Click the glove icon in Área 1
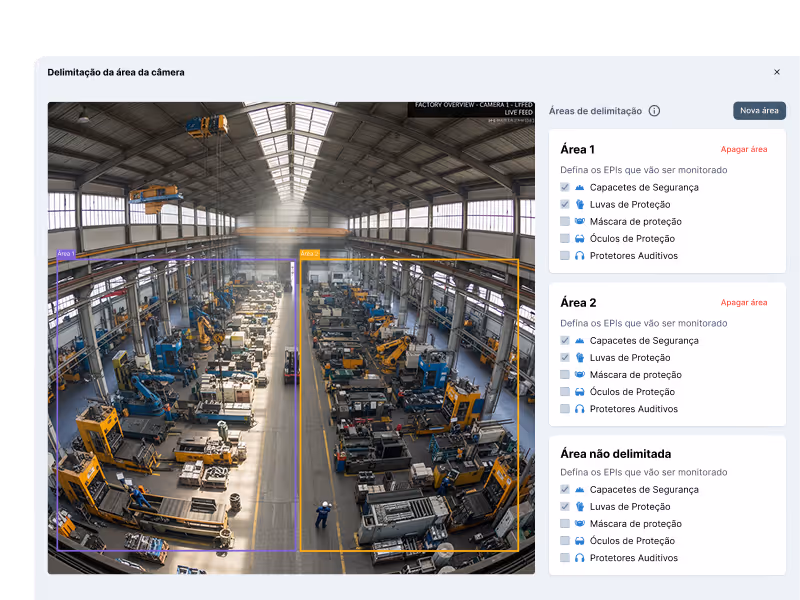 click(x=580, y=204)
